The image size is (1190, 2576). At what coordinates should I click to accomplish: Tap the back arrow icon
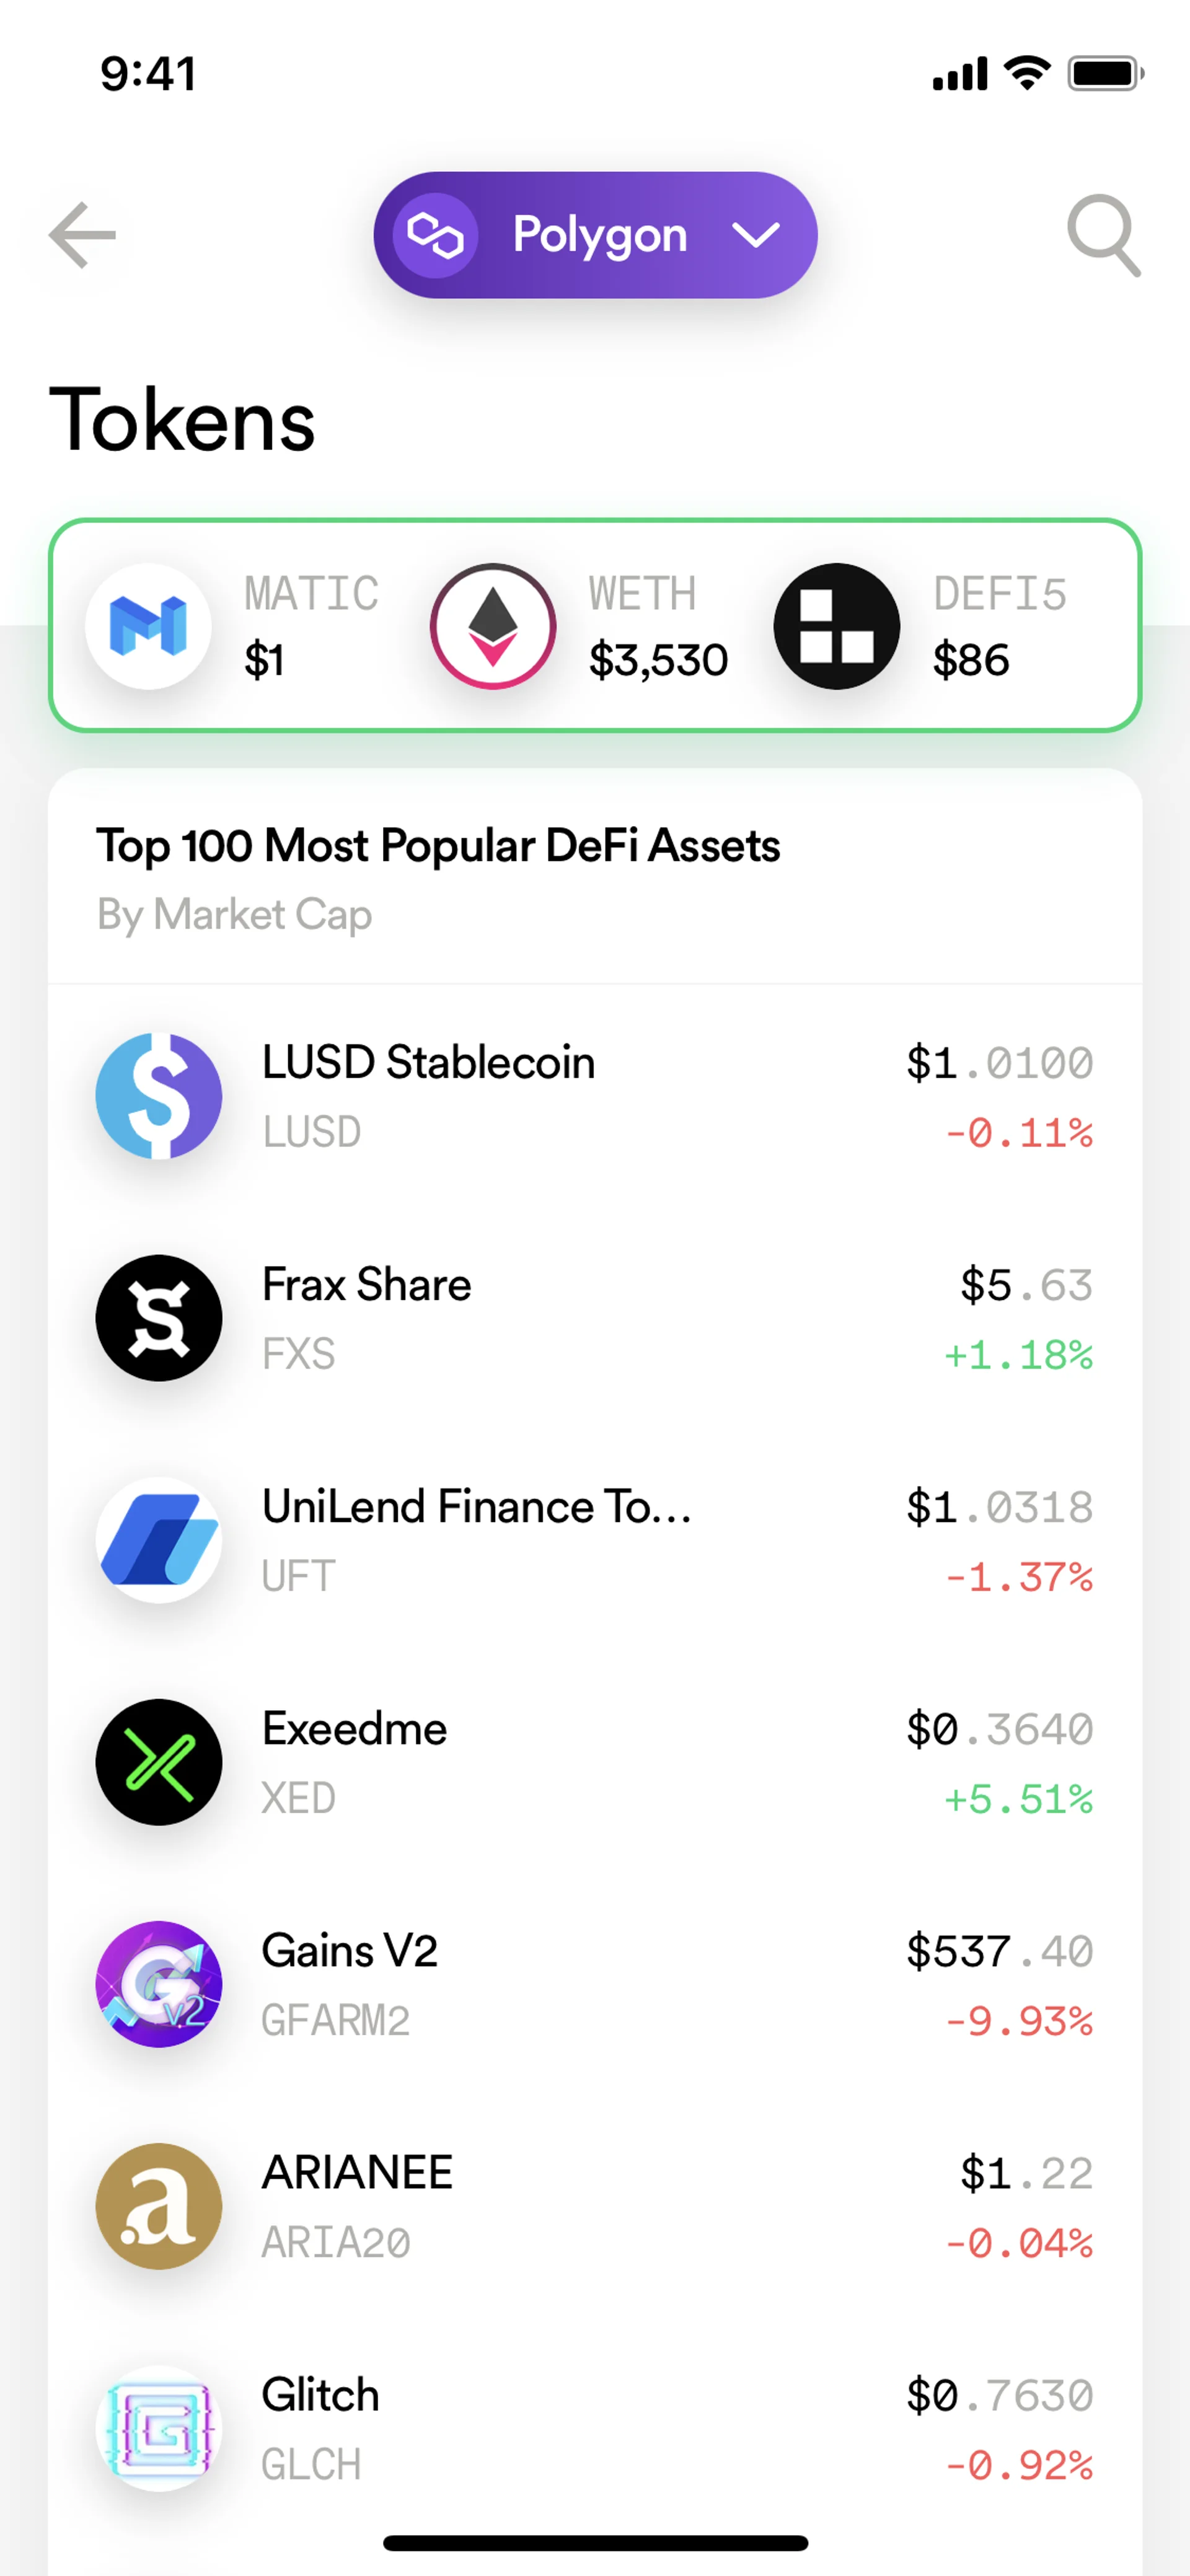82,235
